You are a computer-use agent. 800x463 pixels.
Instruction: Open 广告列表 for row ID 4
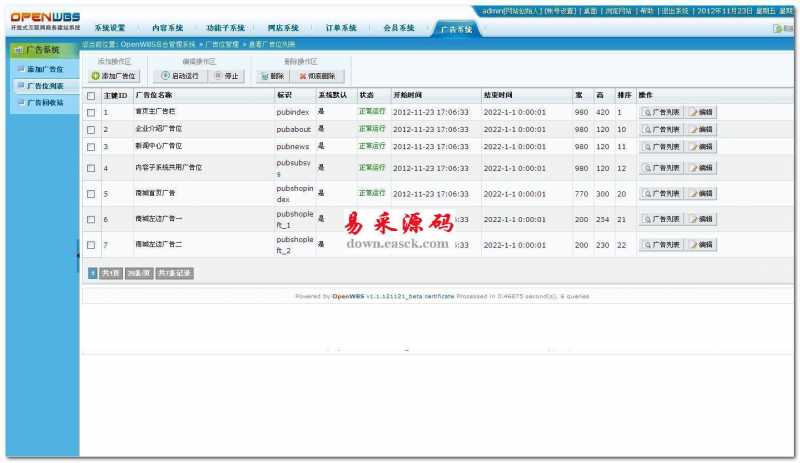click(661, 168)
